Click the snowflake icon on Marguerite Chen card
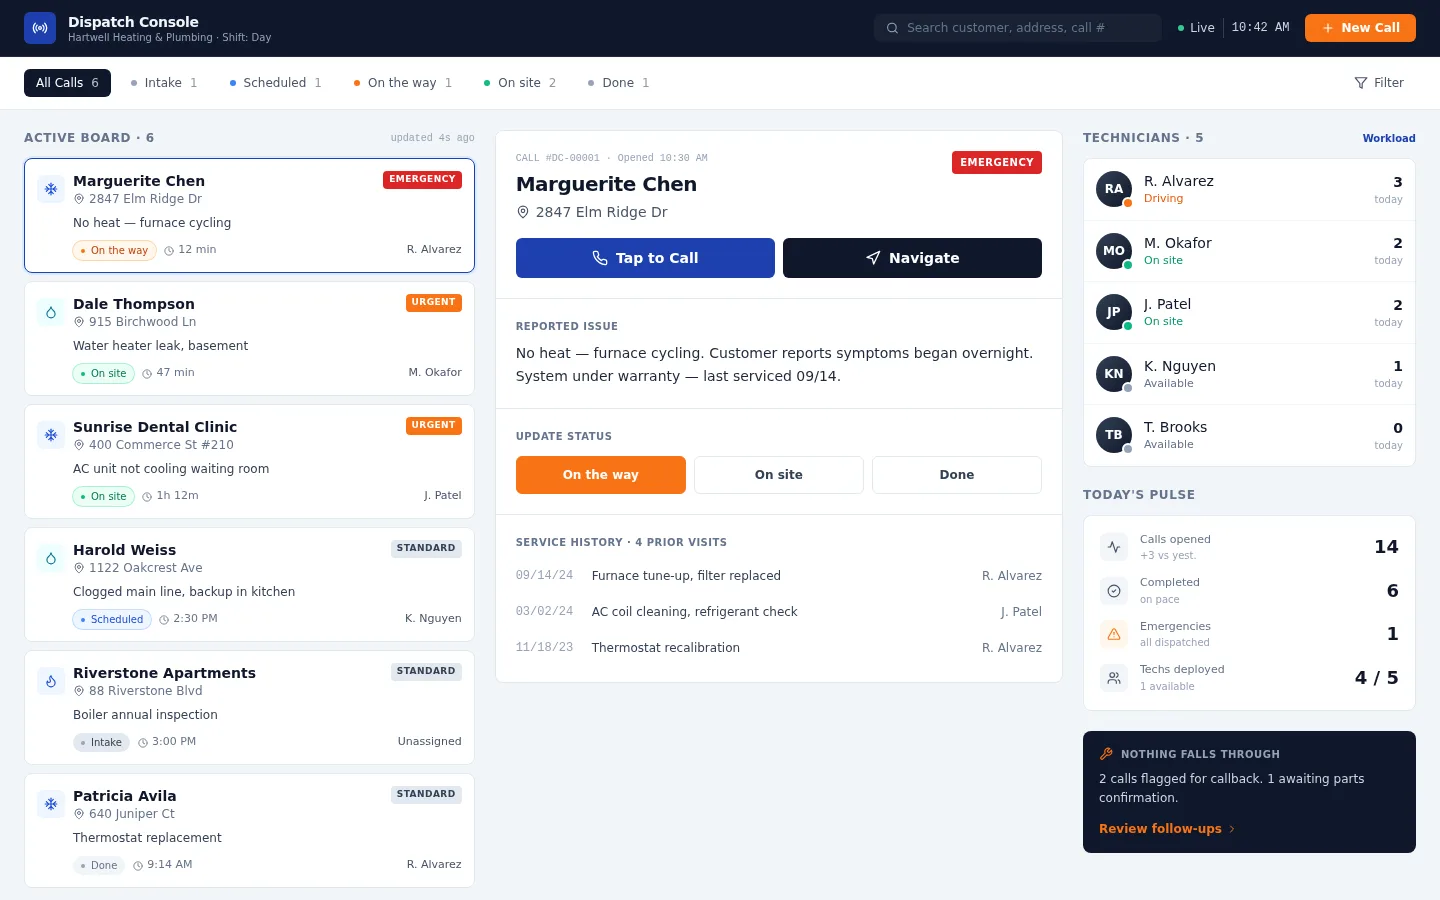 [x=51, y=189]
